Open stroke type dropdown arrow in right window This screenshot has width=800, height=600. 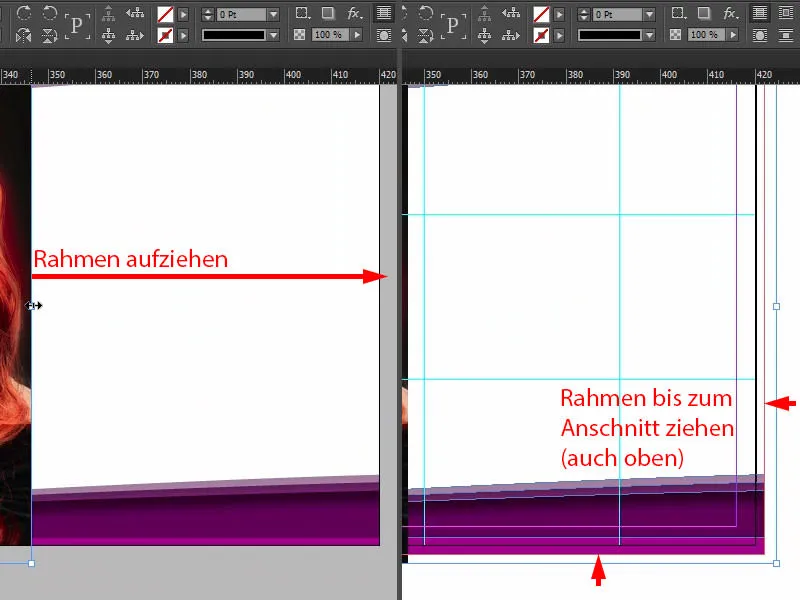(649, 35)
